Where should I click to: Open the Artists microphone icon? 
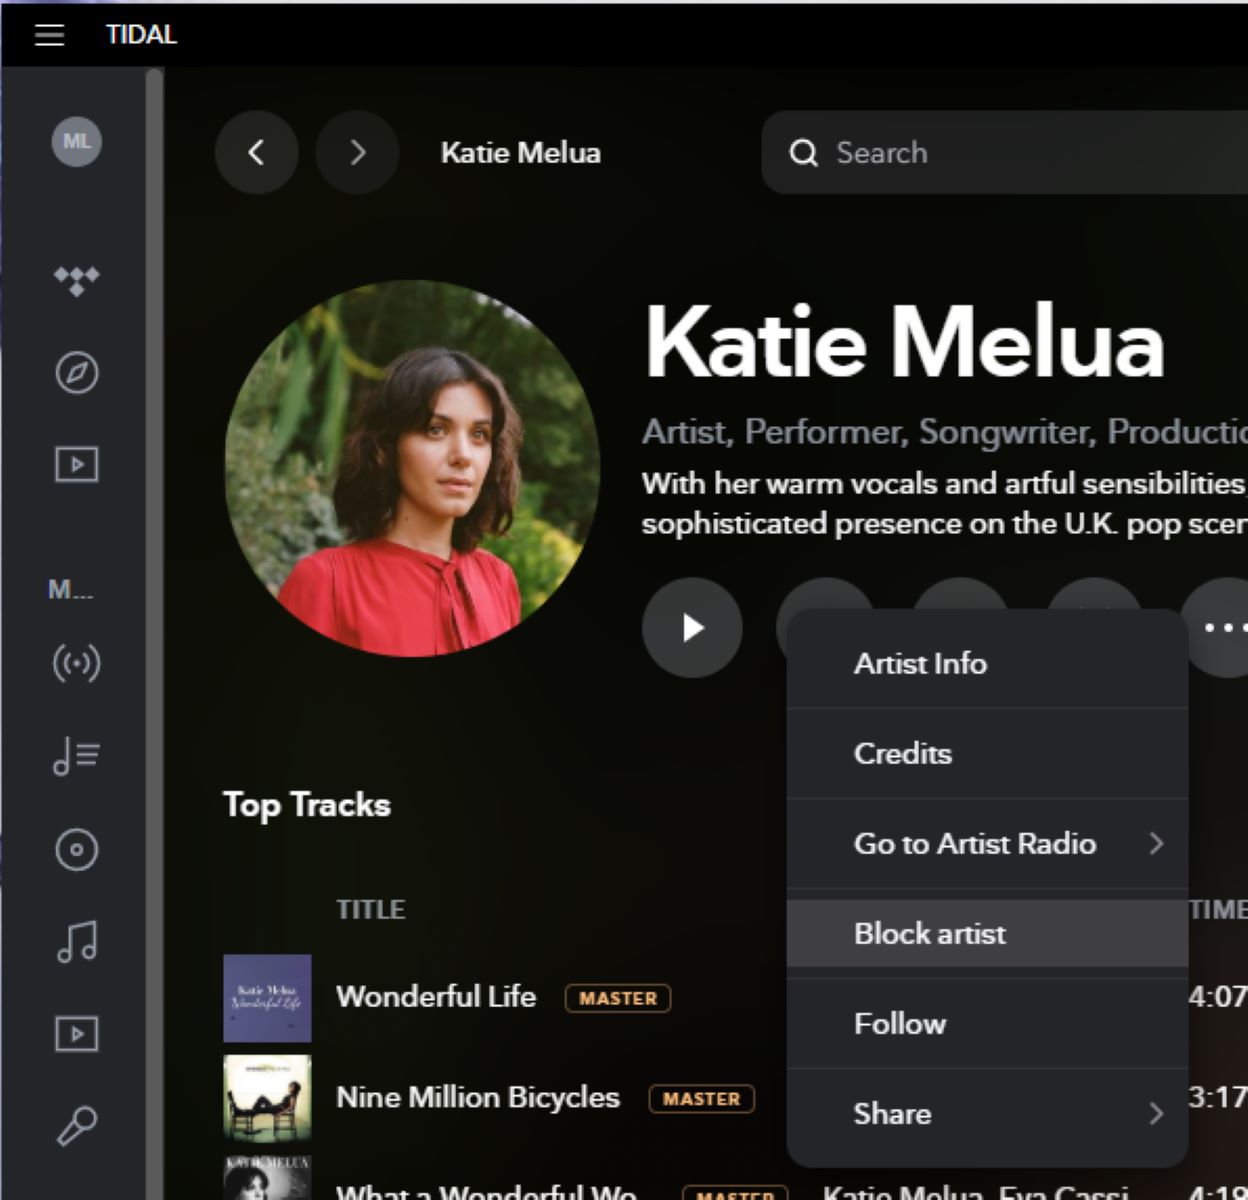[x=77, y=1125]
